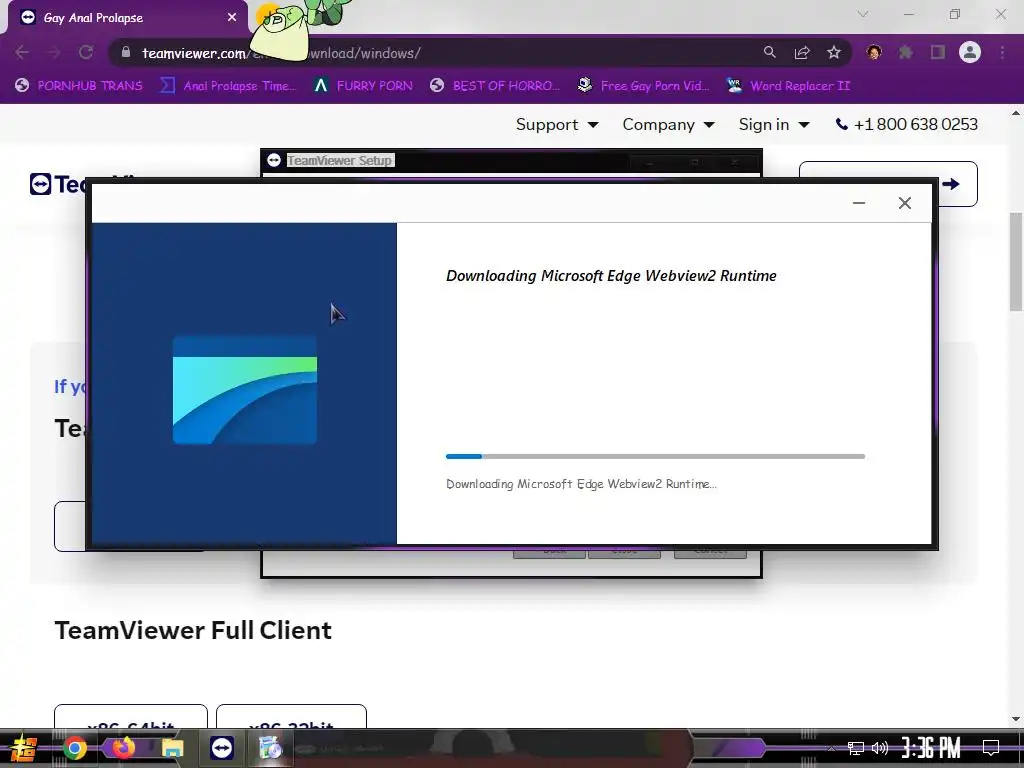1024x768 pixels.
Task: Click the TeamViewer Full Client heading
Action: click(193, 630)
